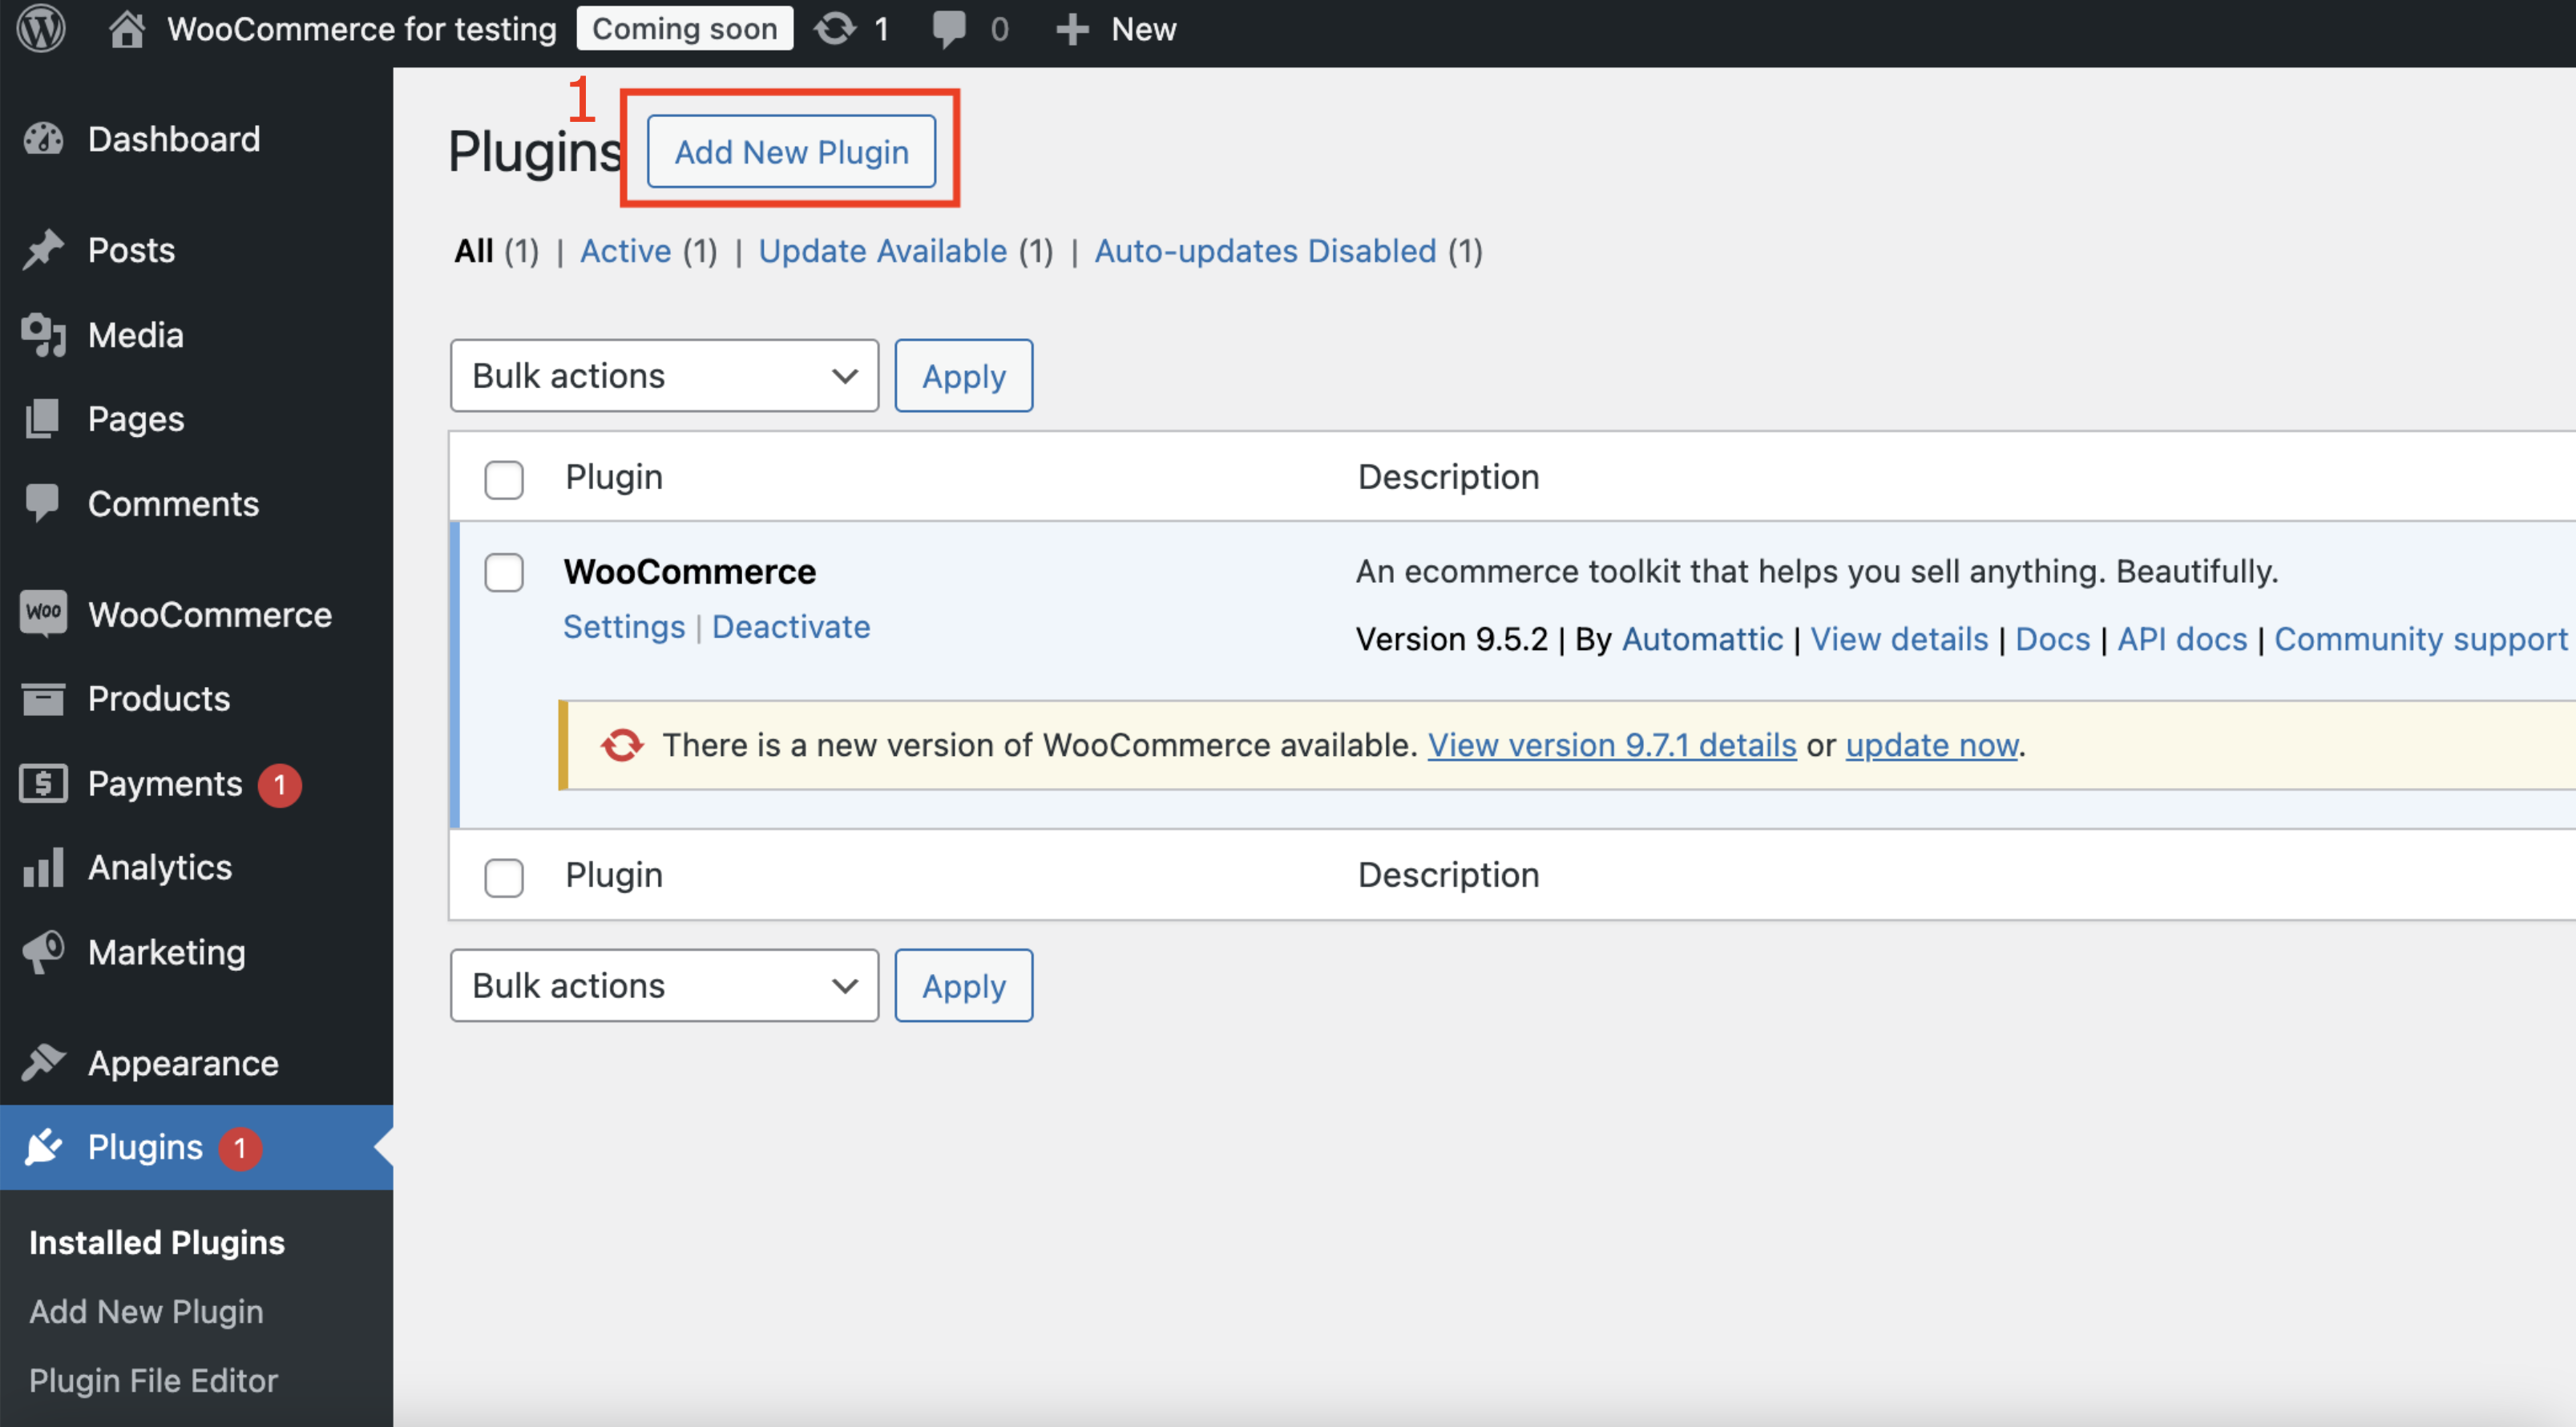Screen dimensions: 2576x1427
Task: Open the comments bubble icon in admin bar
Action: (948, 29)
